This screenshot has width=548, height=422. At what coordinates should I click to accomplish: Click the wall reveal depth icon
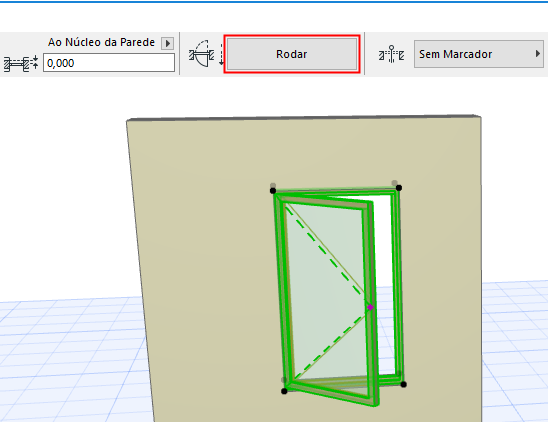21,63
